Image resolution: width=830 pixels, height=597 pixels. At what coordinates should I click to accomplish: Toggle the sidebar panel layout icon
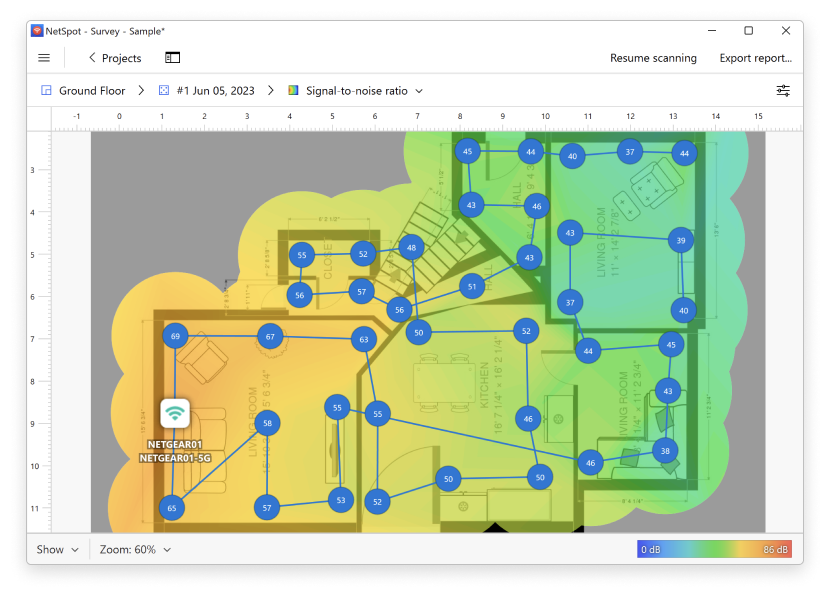click(173, 58)
